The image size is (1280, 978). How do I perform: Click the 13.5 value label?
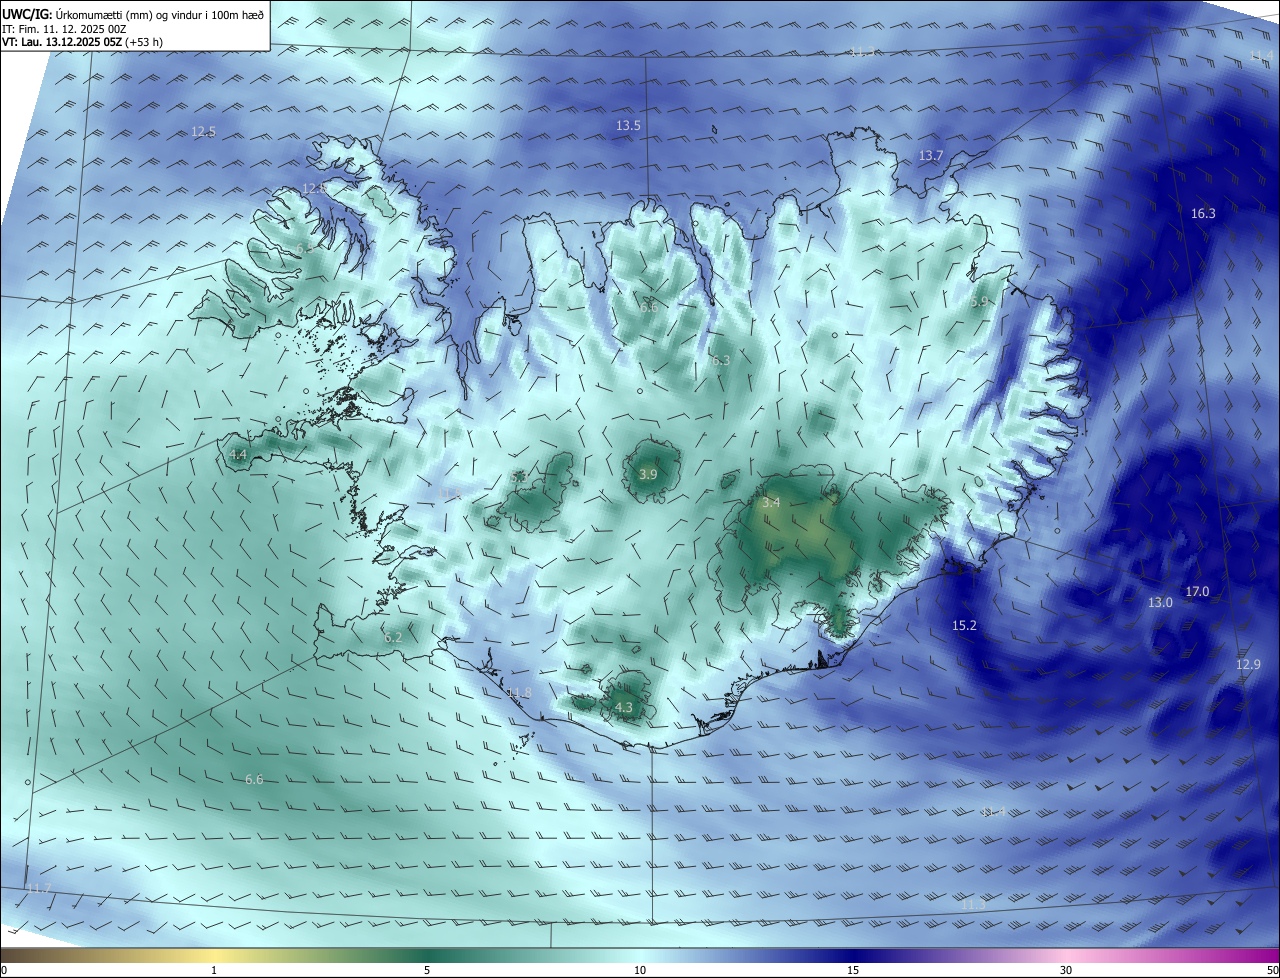pyautogui.click(x=628, y=125)
